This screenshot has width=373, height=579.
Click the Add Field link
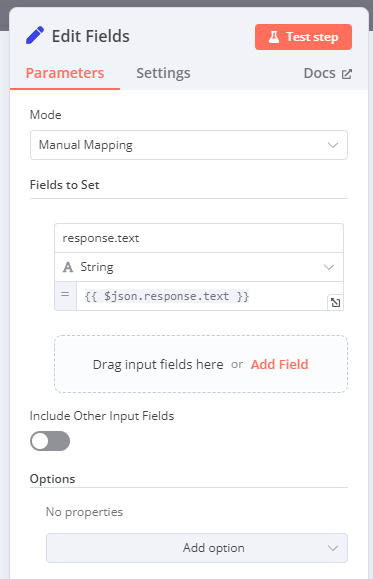click(x=280, y=364)
